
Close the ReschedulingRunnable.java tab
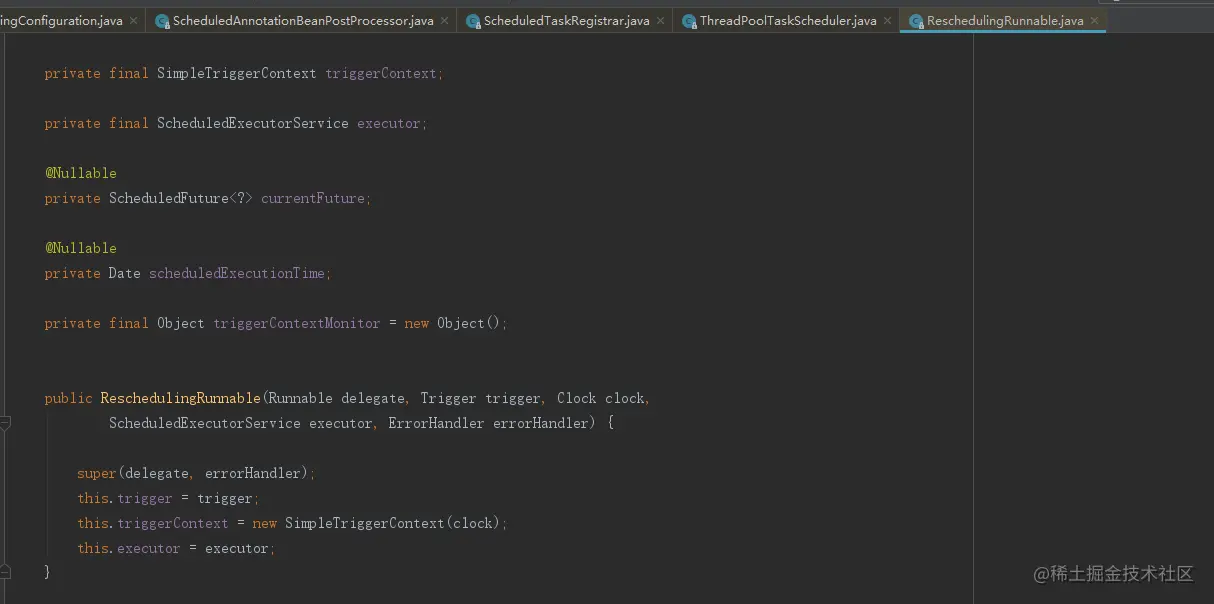click(1094, 21)
